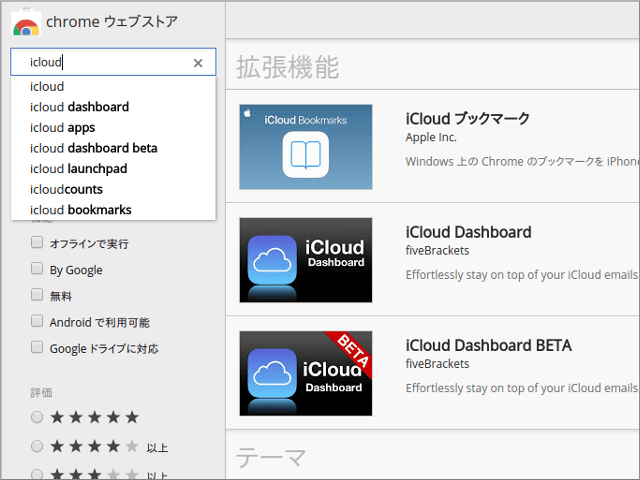Click the テーマ section heading

click(x=271, y=457)
